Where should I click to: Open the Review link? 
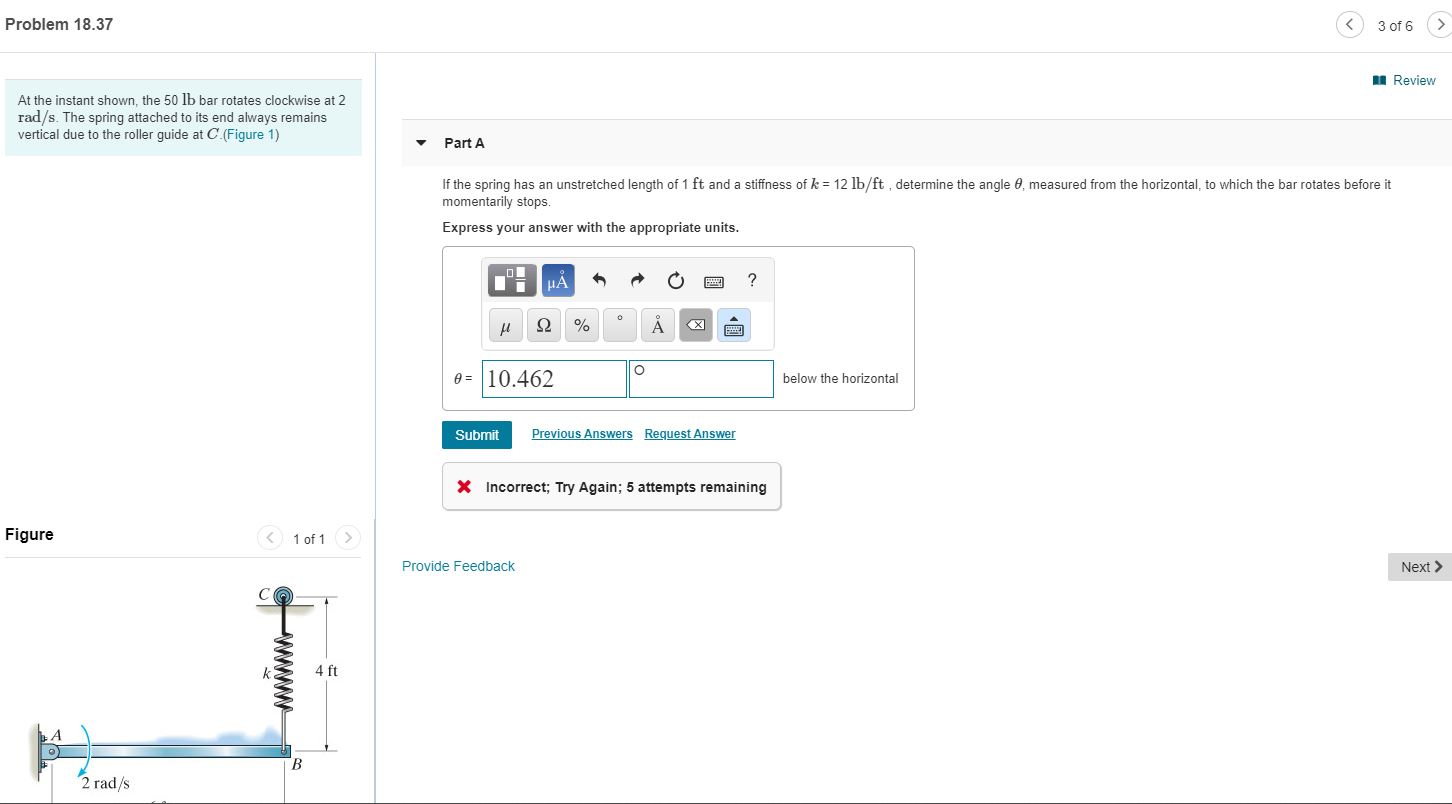click(x=1404, y=80)
